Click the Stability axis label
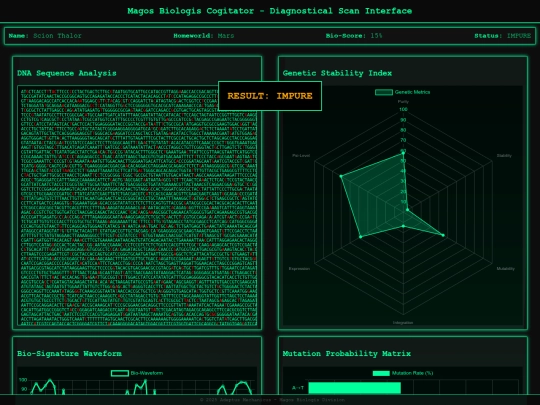Viewport: 540px width, 405px height. (504, 156)
